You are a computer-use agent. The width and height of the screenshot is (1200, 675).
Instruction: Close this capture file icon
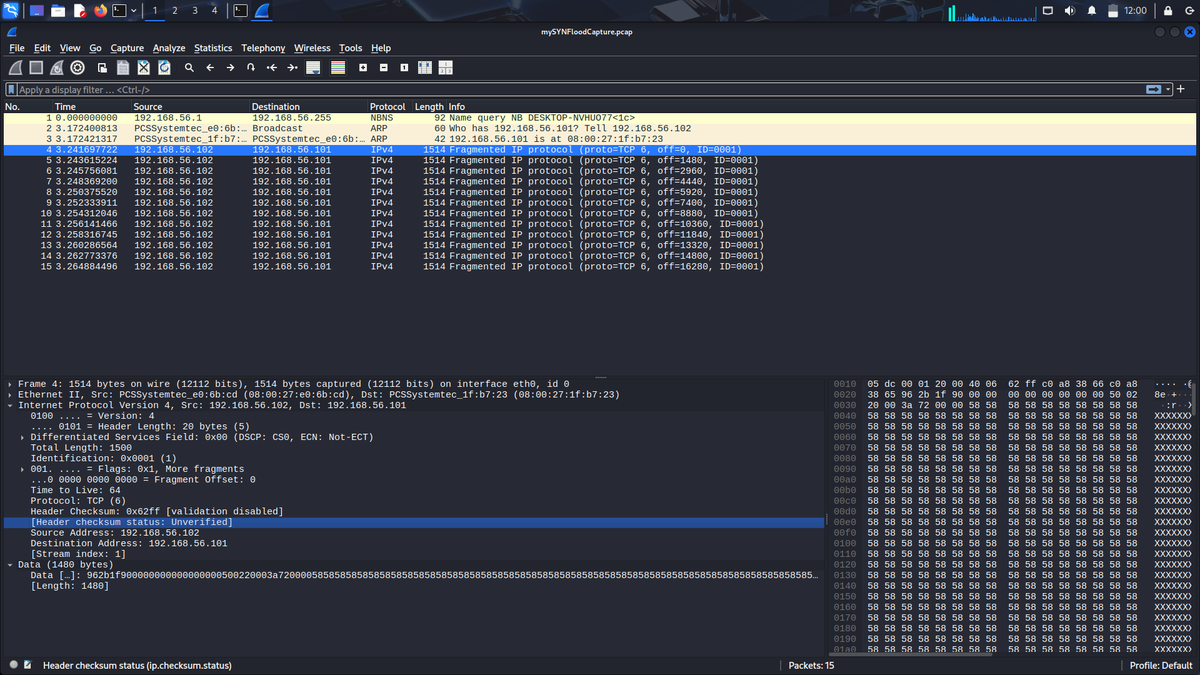(x=143, y=68)
